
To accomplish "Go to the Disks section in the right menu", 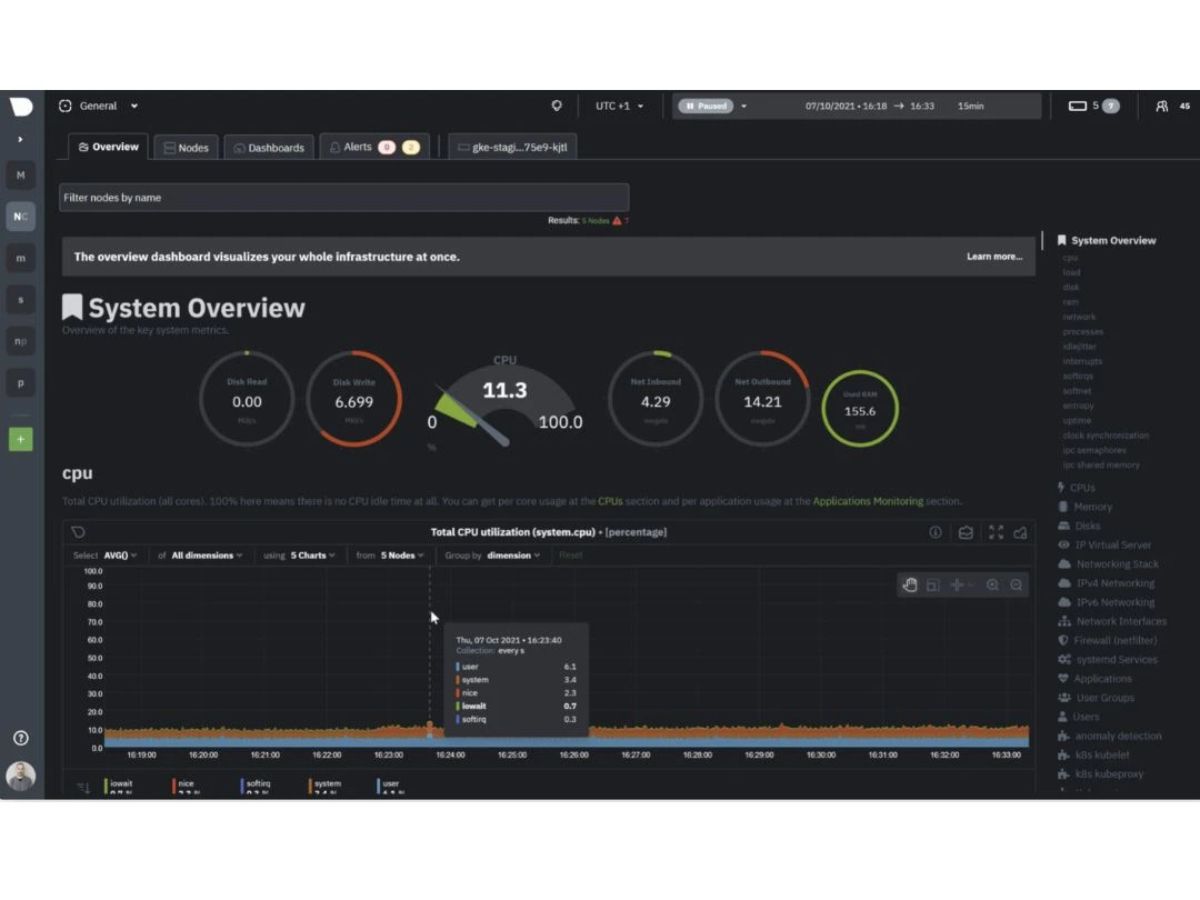I will [x=1079, y=526].
